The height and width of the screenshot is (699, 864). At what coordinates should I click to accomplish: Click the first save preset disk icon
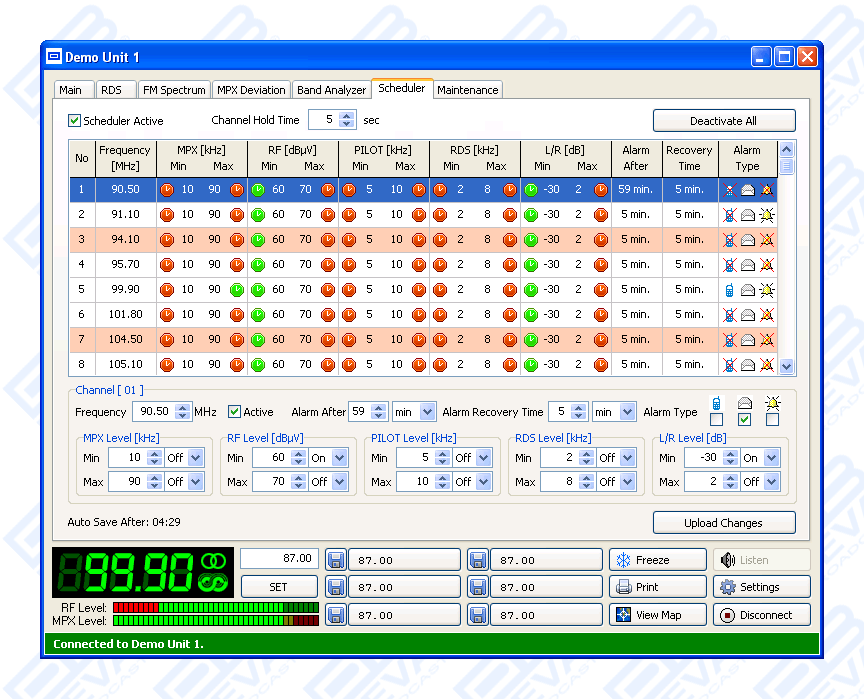point(337,561)
